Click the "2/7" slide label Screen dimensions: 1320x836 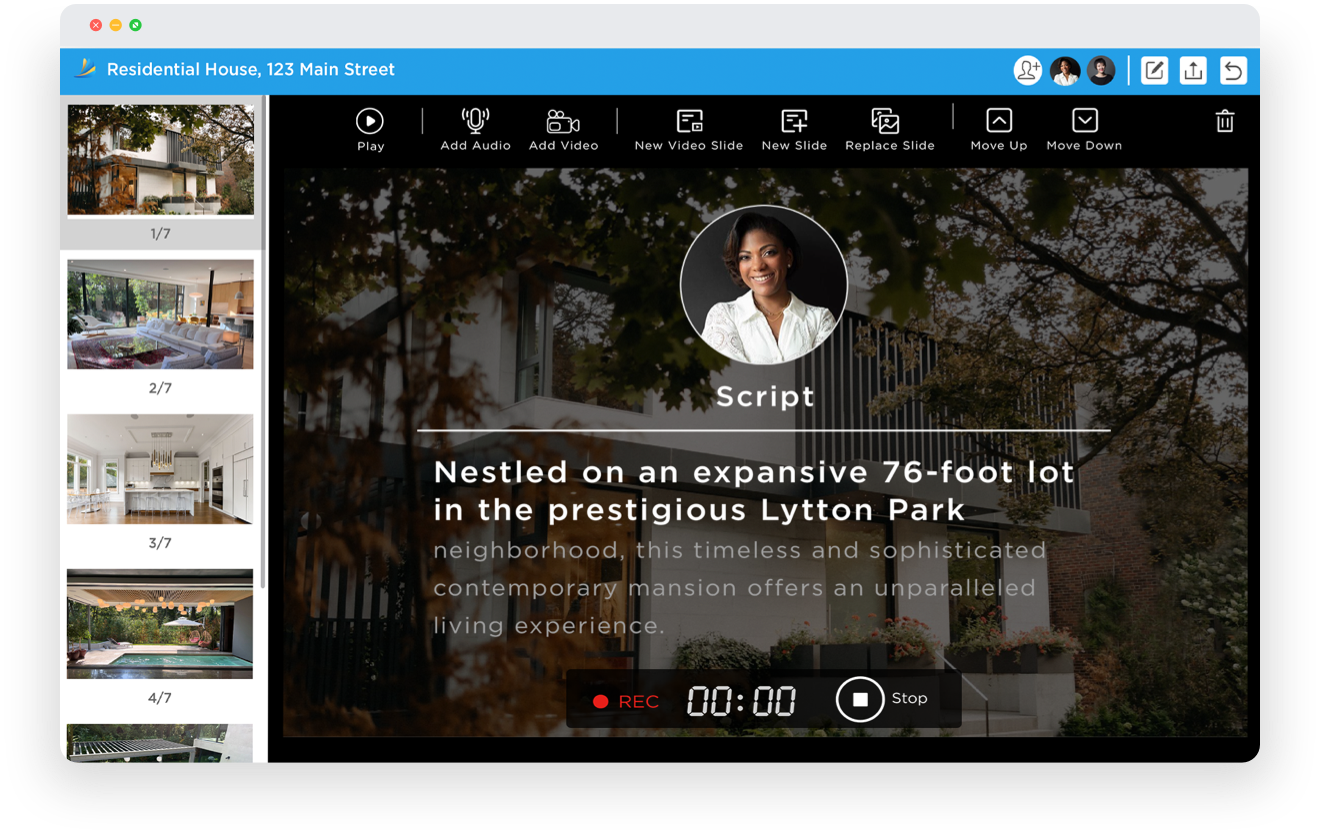tap(160, 388)
